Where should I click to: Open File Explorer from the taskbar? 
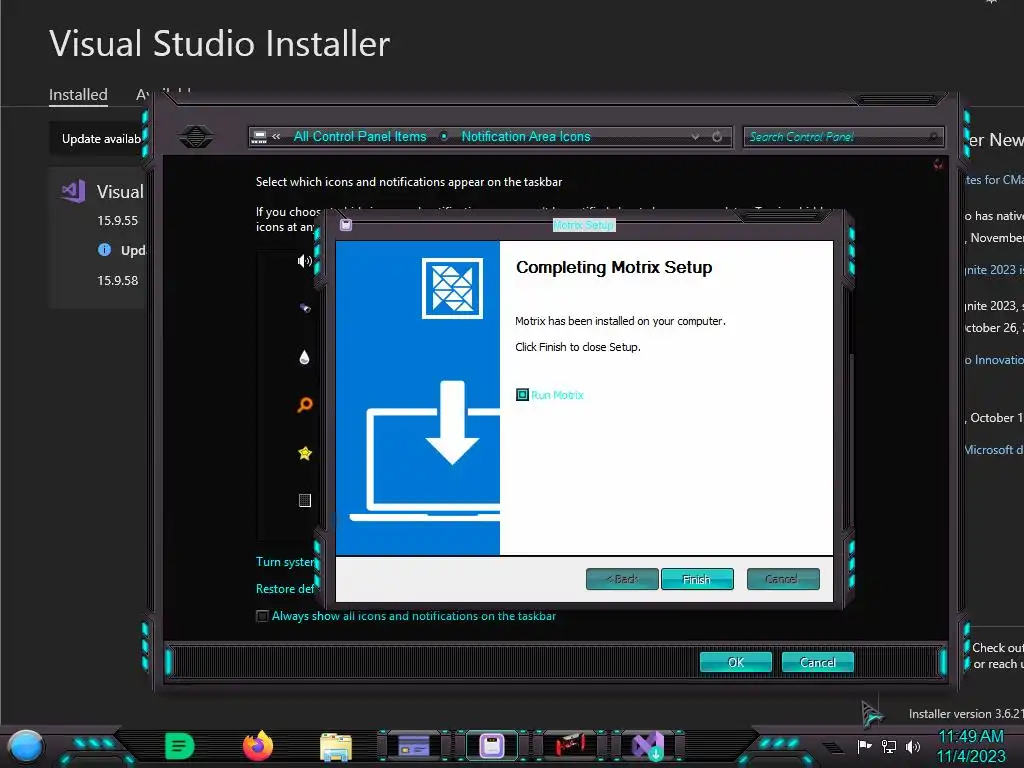click(x=336, y=747)
